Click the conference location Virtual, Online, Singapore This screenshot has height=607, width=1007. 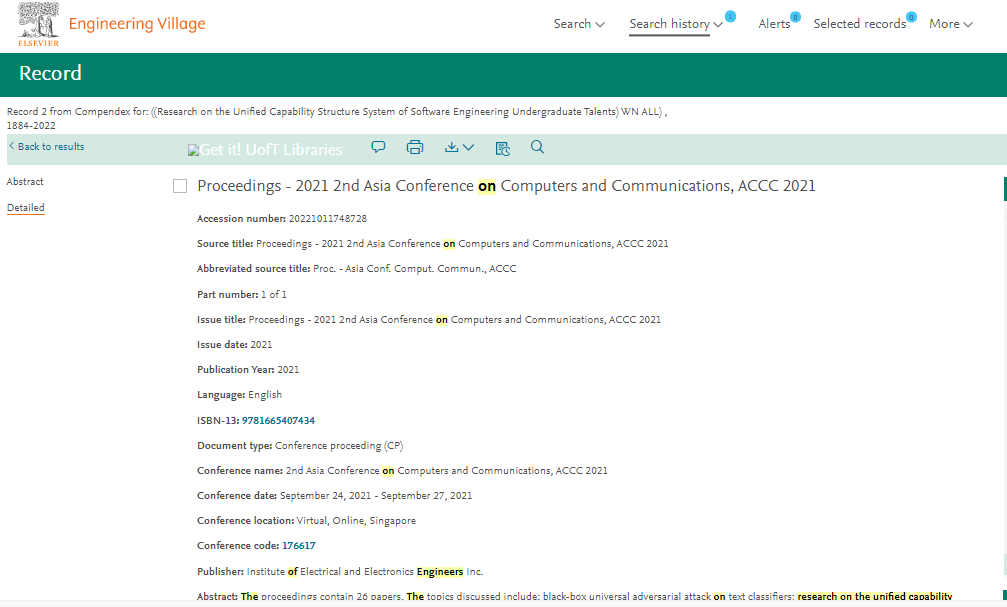click(356, 521)
